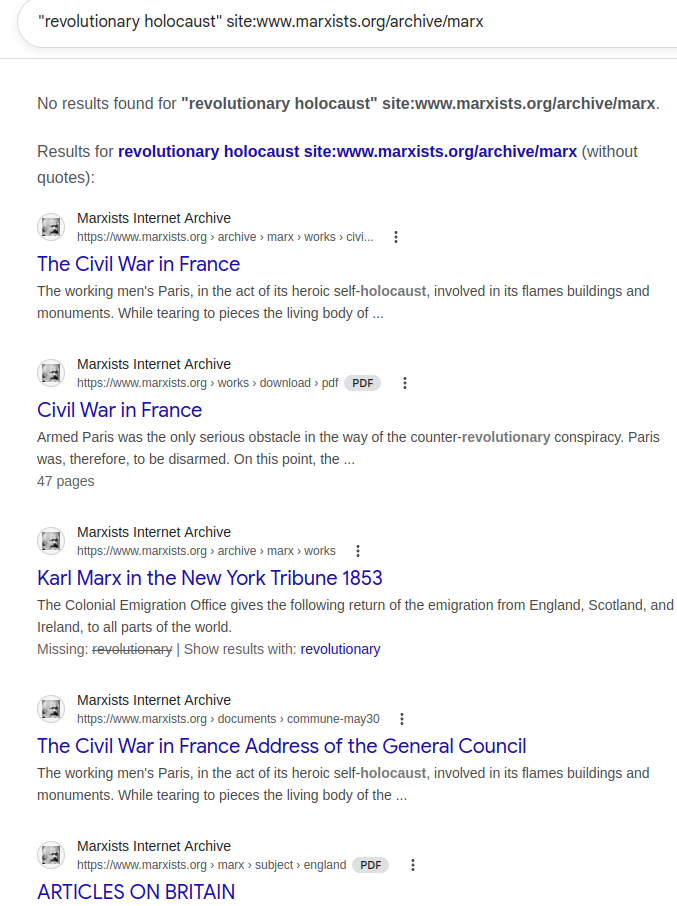This screenshot has width=677, height=906.
Task: Open three-dot menu for commune-may30 result
Action: 402,719
